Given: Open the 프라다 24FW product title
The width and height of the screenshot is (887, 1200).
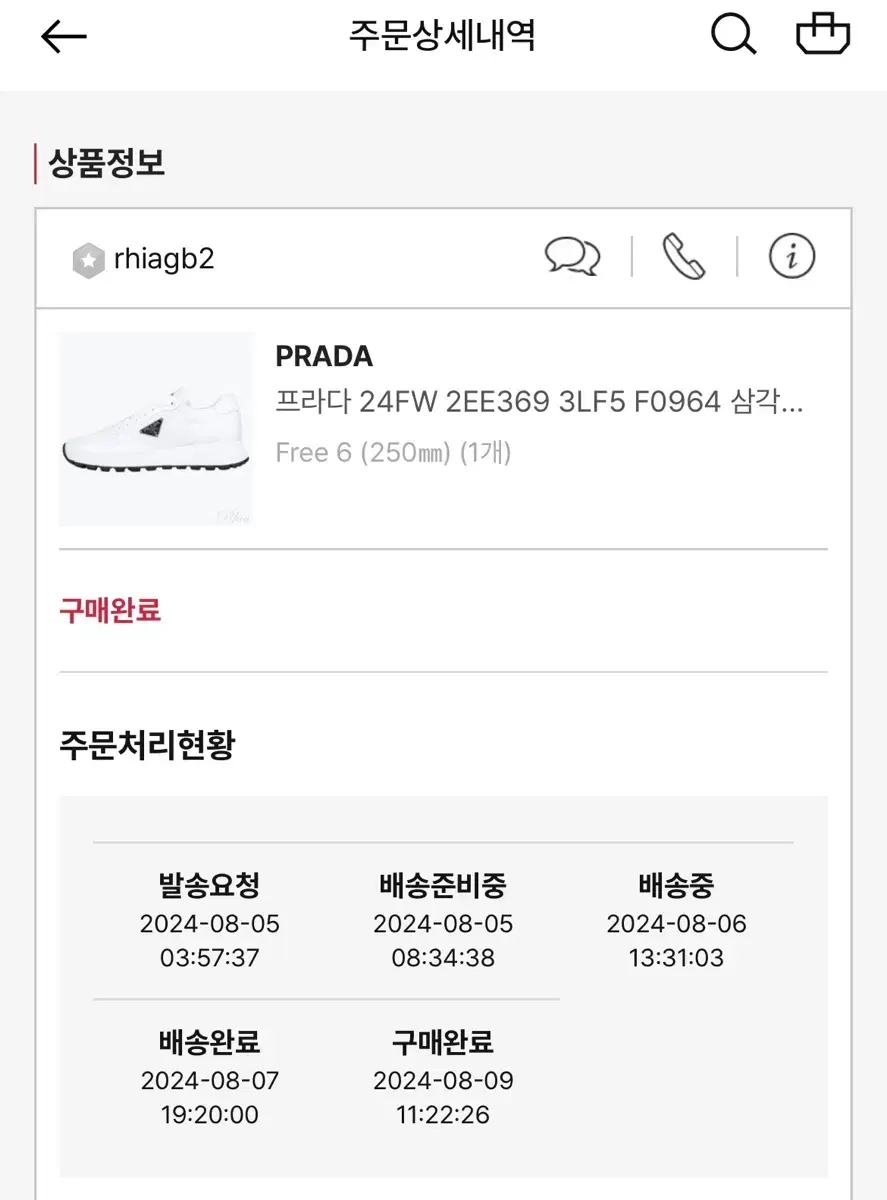Looking at the screenshot, I should tap(539, 402).
